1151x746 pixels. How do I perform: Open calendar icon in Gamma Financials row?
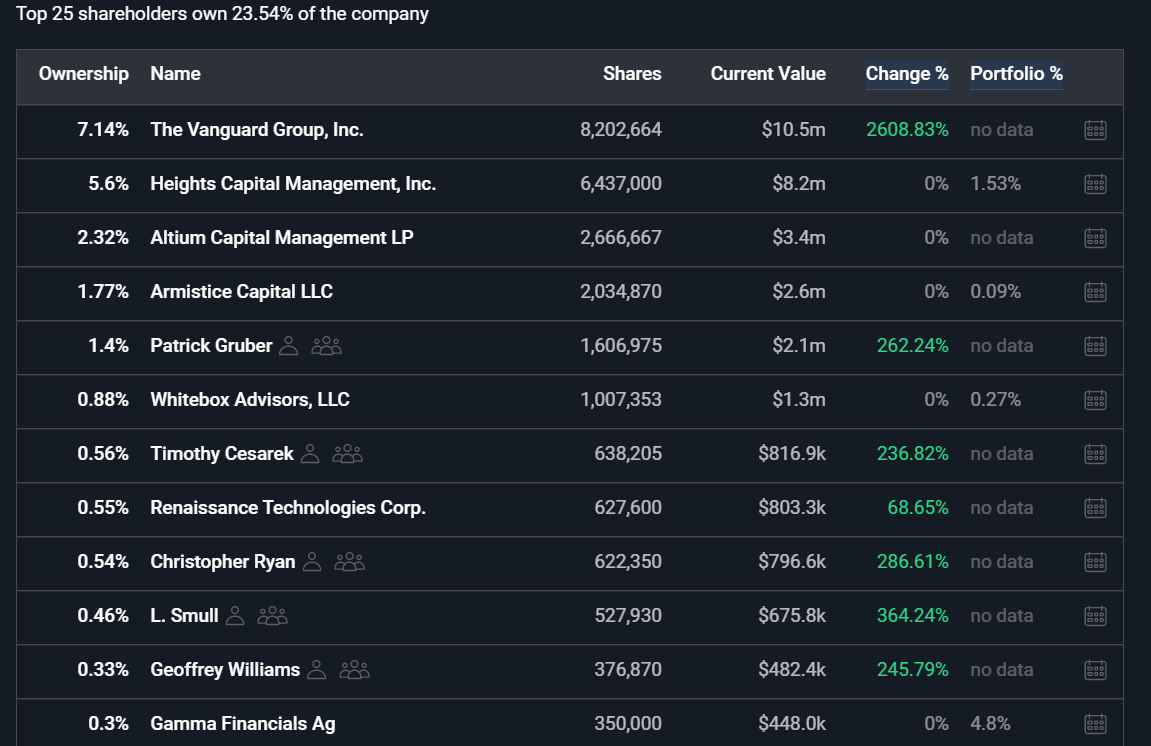[1095, 724]
